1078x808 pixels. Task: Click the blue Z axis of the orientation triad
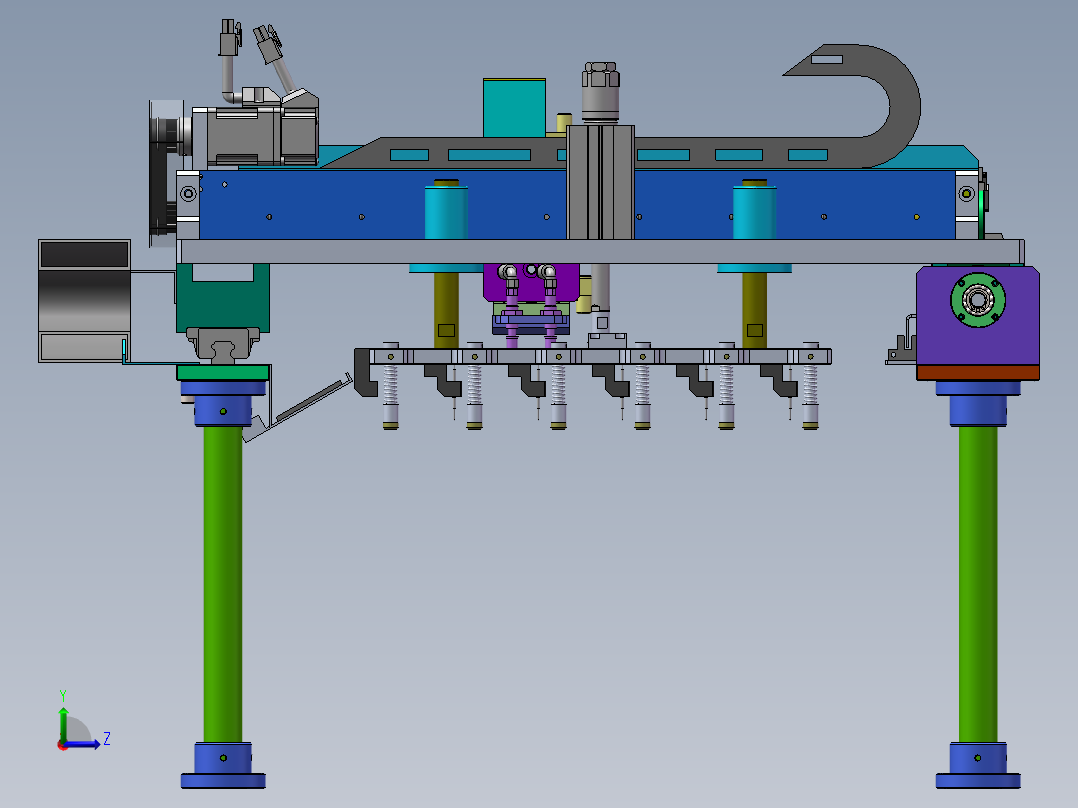click(82, 744)
